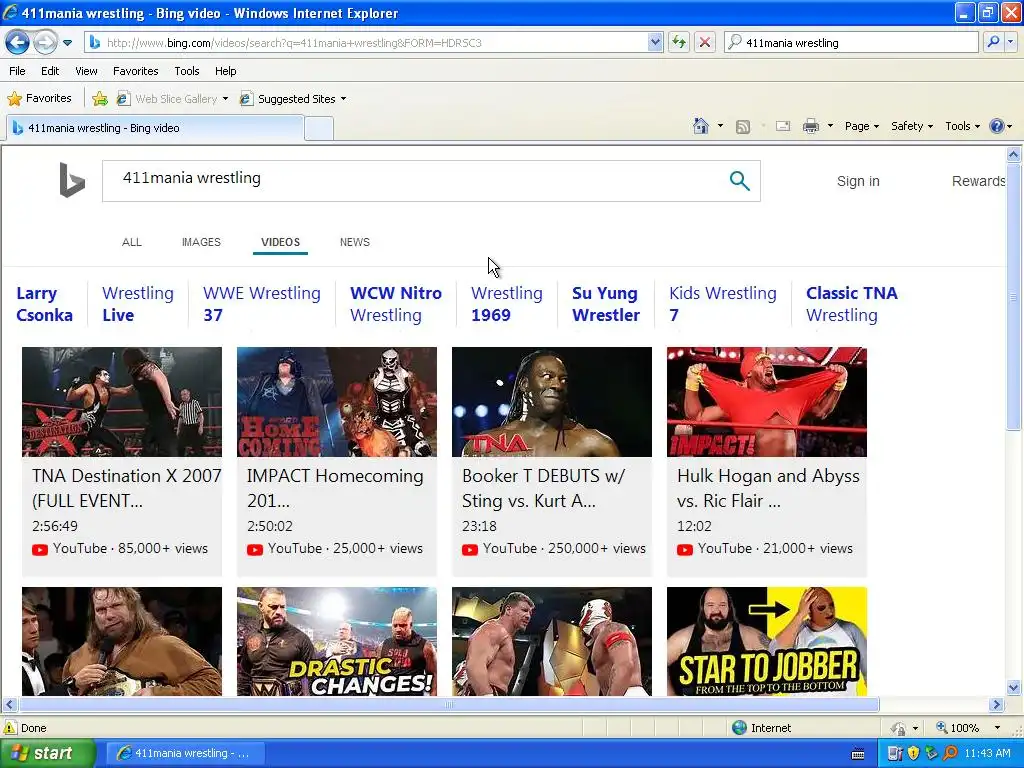Click the system tray security shield icon
The image size is (1024, 768).
tap(913, 753)
